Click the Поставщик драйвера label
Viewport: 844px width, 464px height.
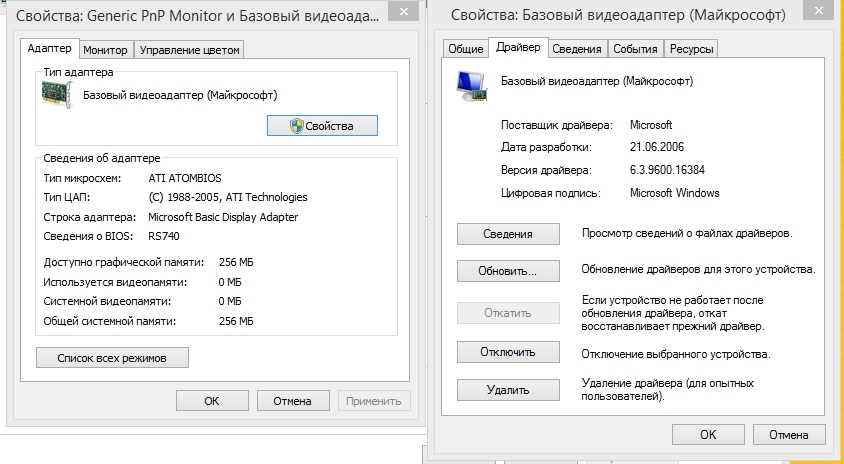(557, 125)
